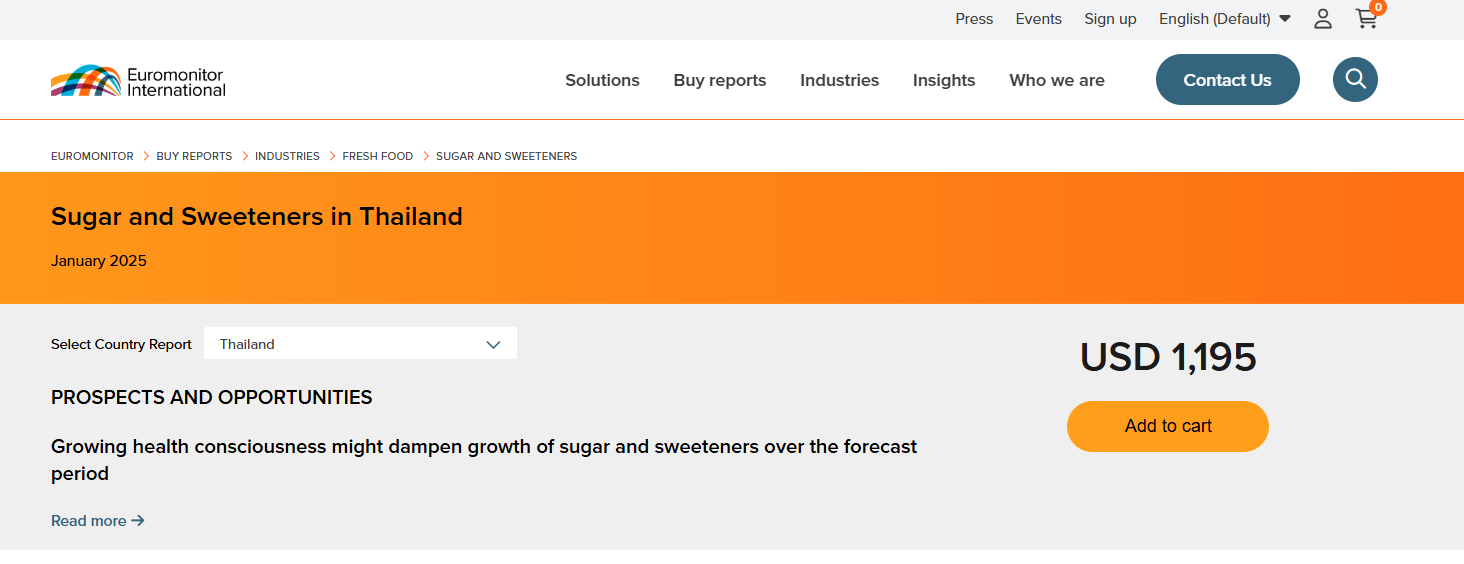This screenshot has width=1464, height=564.
Task: View the shopping cart icon
Action: (x=1366, y=19)
